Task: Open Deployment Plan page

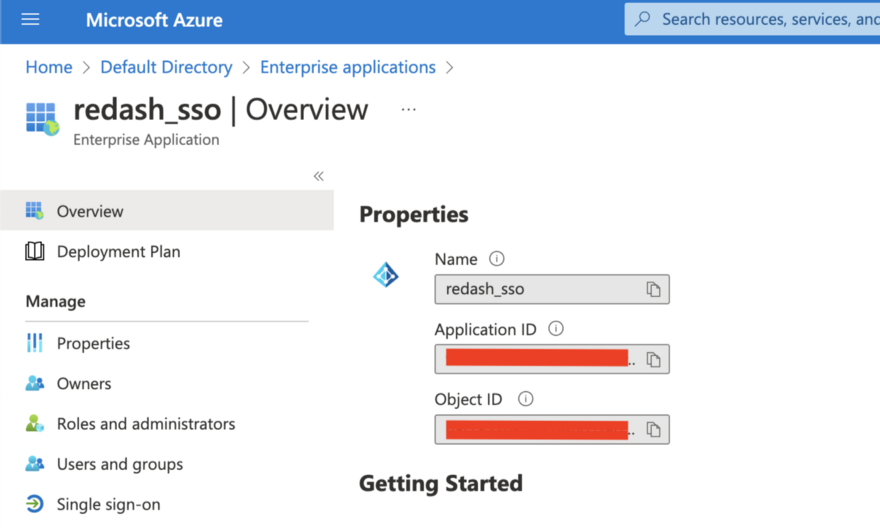Action: pyautogui.click(x=118, y=252)
